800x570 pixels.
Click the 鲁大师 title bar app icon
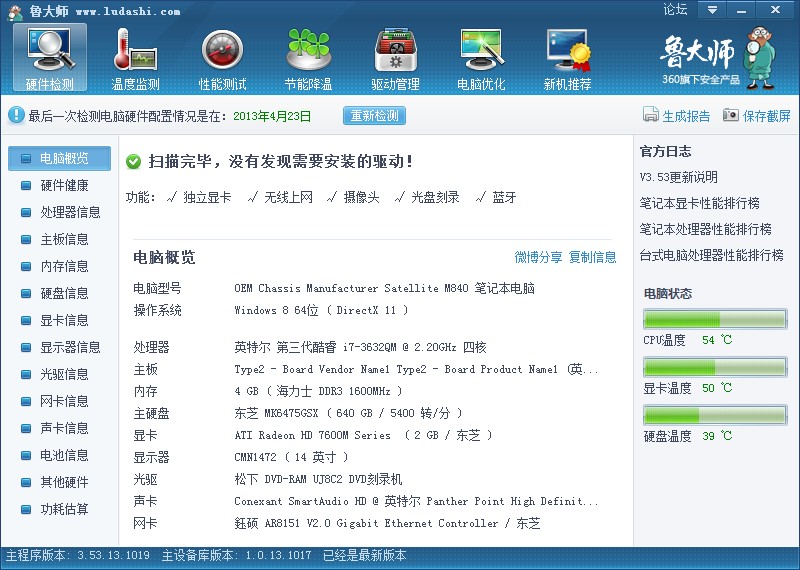click(16, 12)
